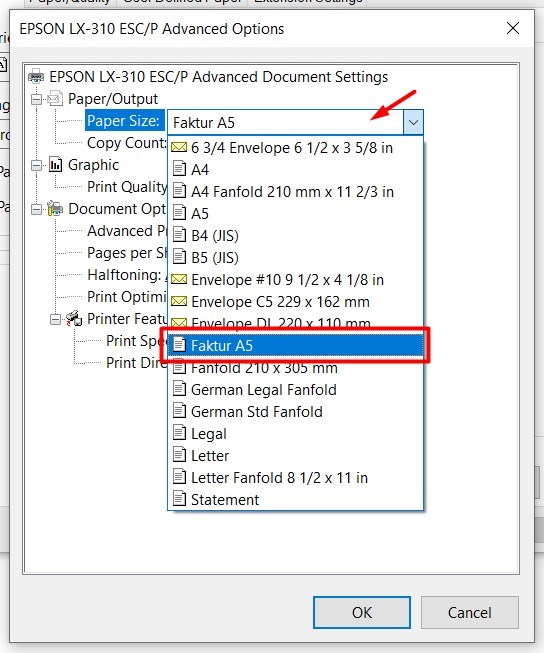Viewport: 544px width, 653px height.
Task: Select Faktur A5 from the list
Action: coord(295,346)
